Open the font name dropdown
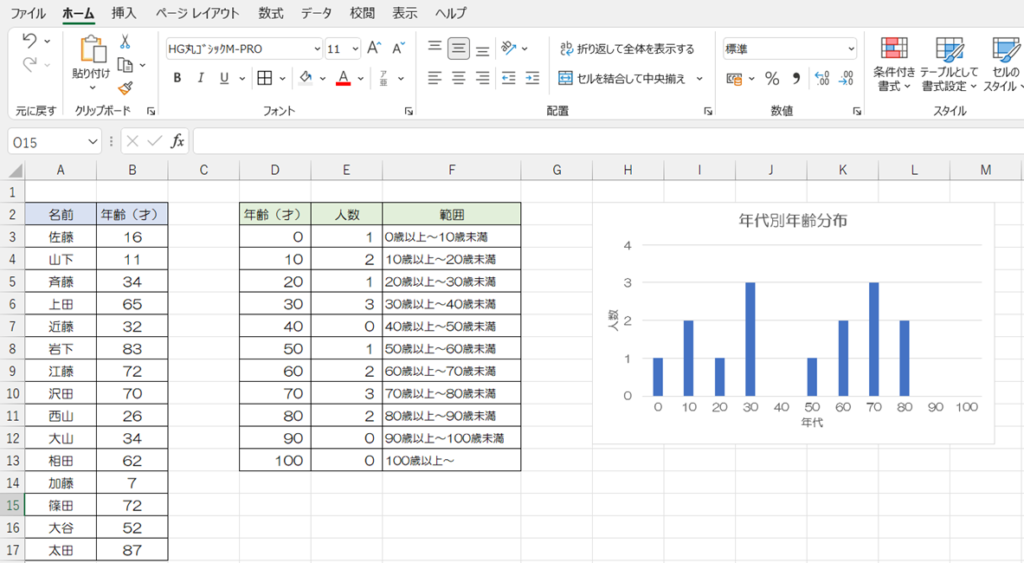The width and height of the screenshot is (1024, 563). click(317, 48)
